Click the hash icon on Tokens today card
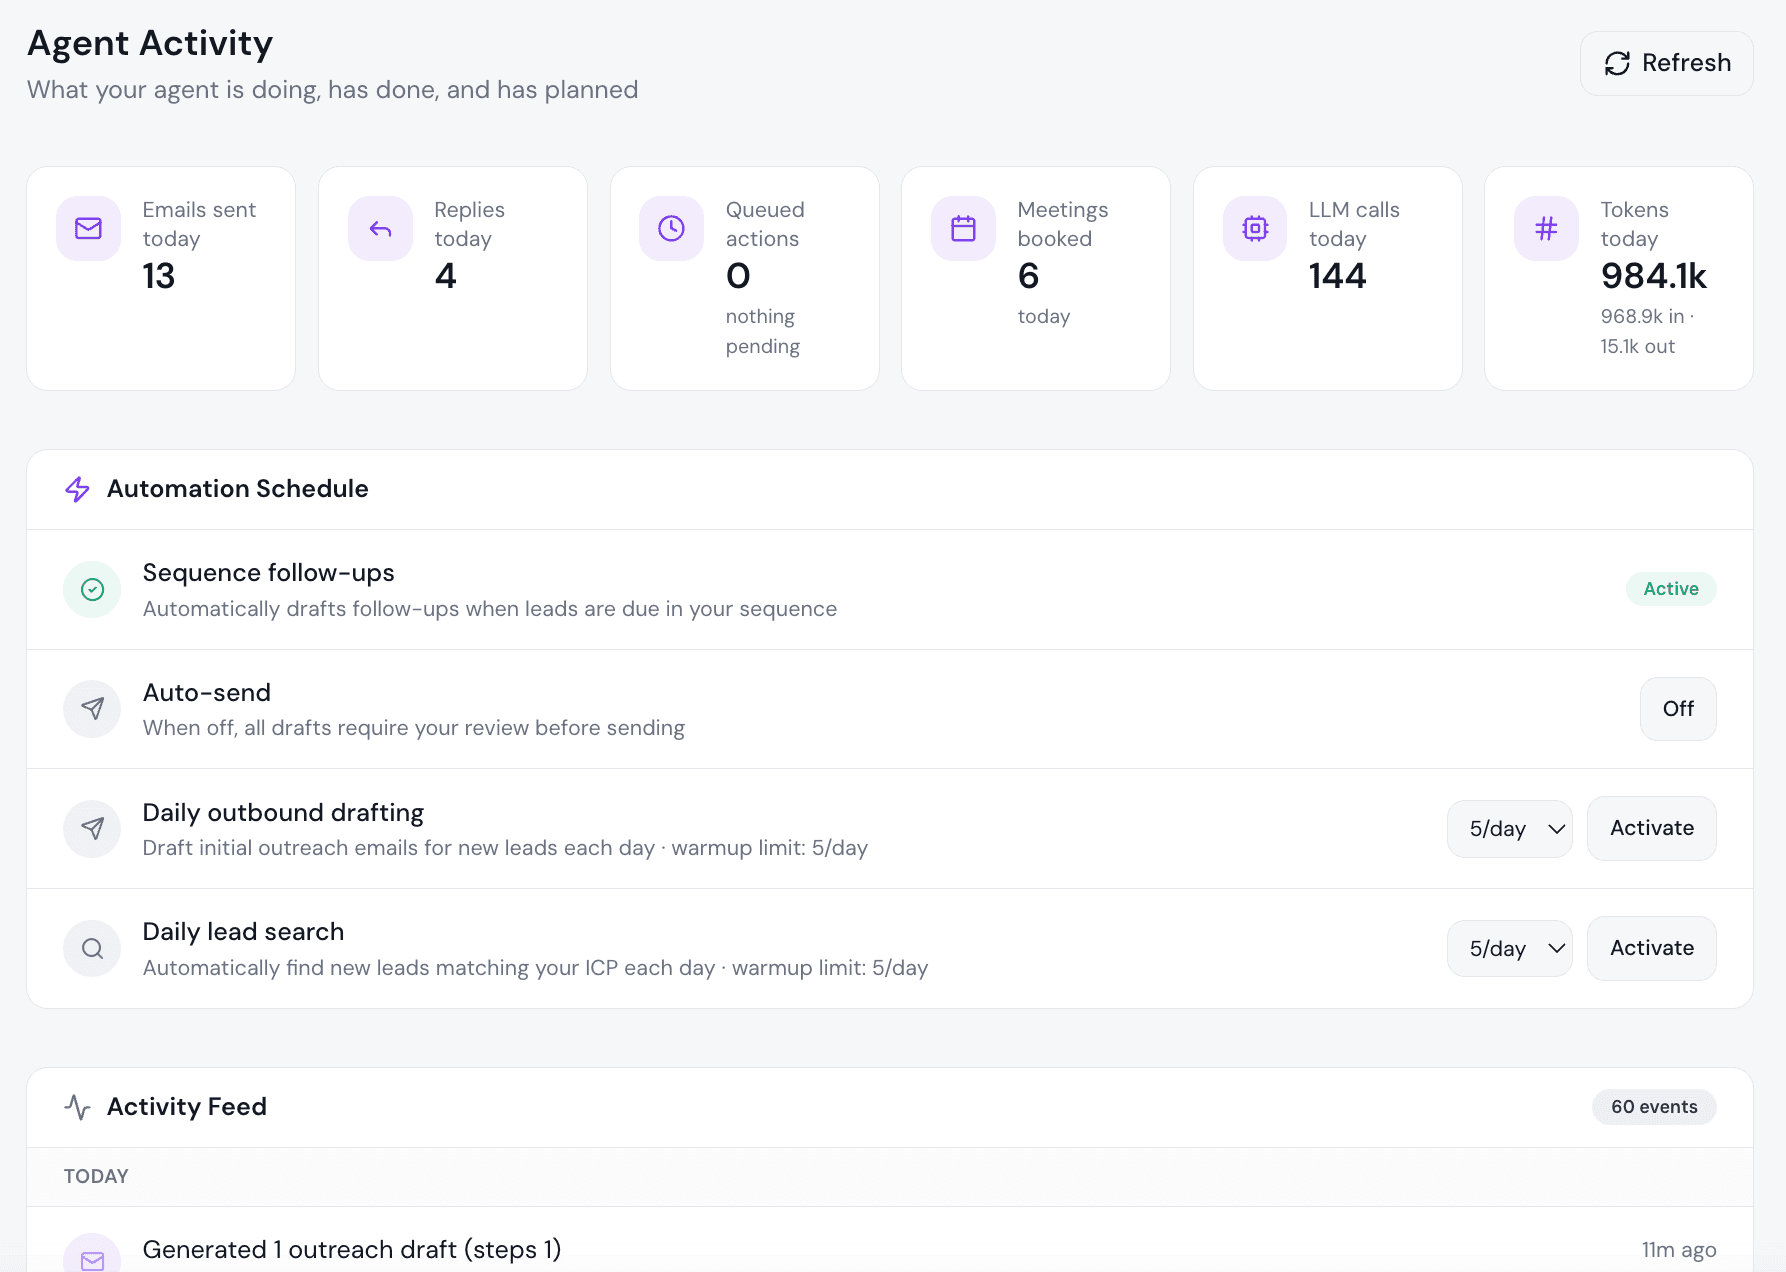Viewport: 1786px width, 1272px height. 1547,229
